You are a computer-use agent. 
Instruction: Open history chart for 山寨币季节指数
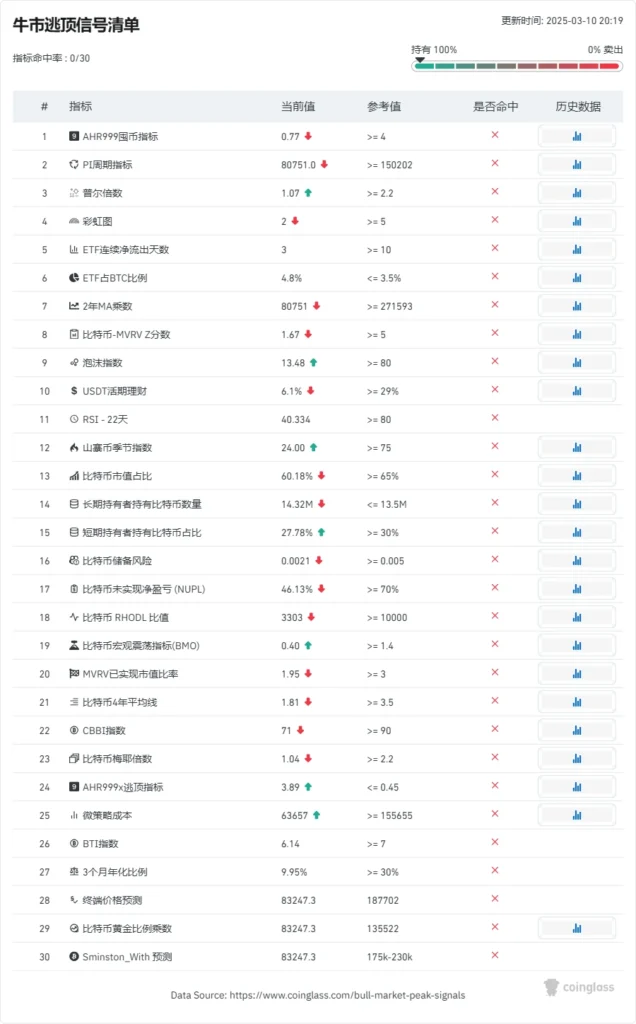tap(577, 447)
